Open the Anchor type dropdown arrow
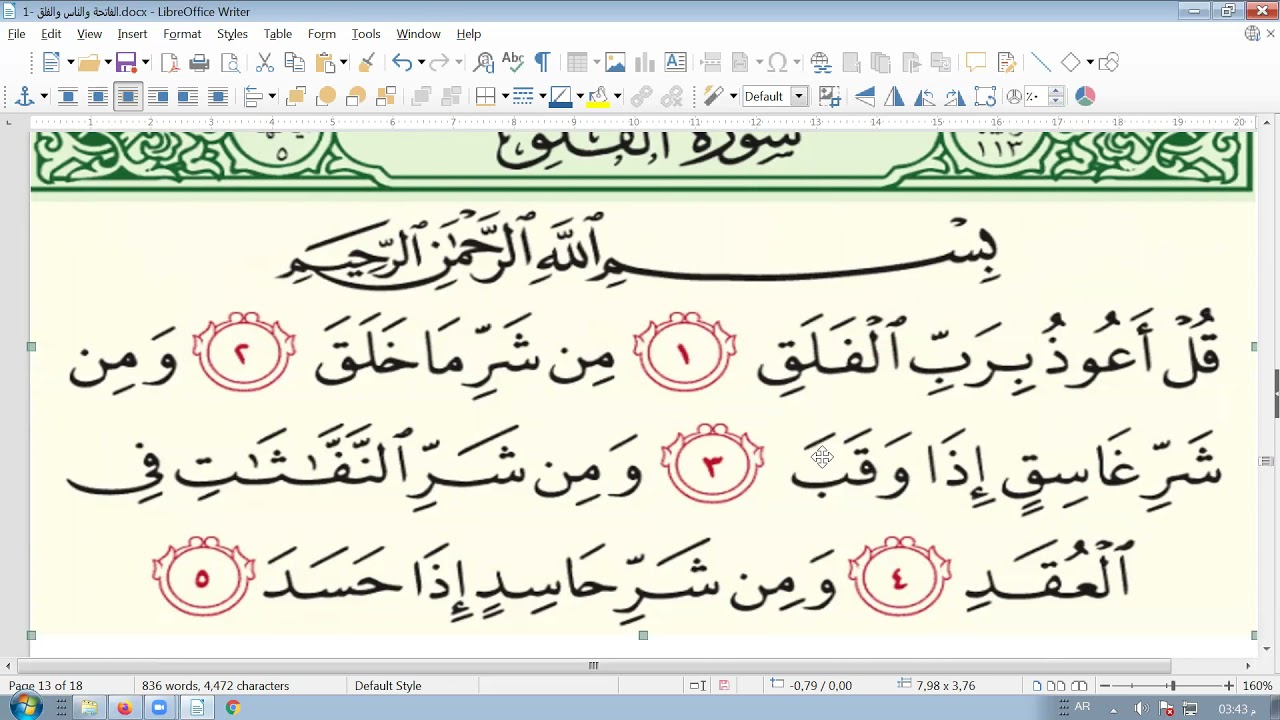The image size is (1280, 720). pos(43,97)
